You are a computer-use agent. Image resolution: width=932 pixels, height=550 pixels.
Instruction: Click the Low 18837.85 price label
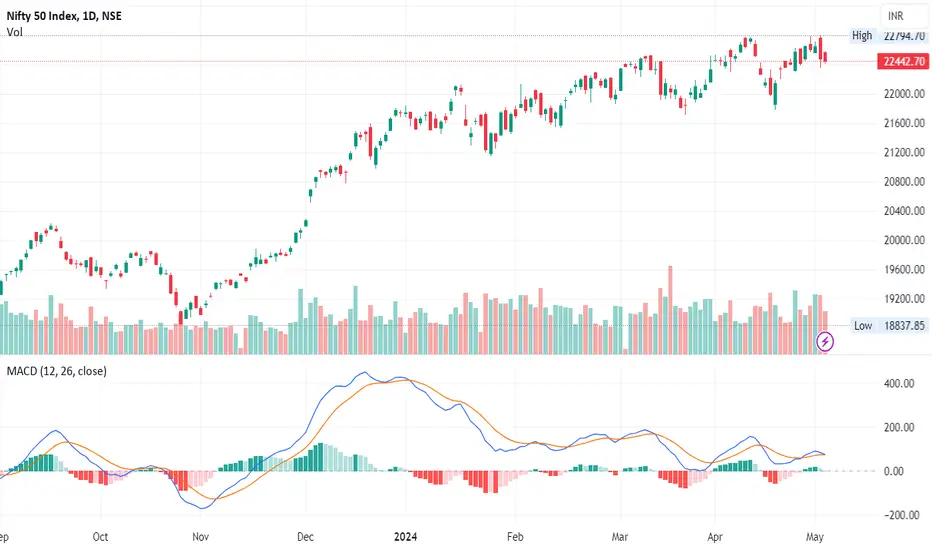click(x=889, y=325)
